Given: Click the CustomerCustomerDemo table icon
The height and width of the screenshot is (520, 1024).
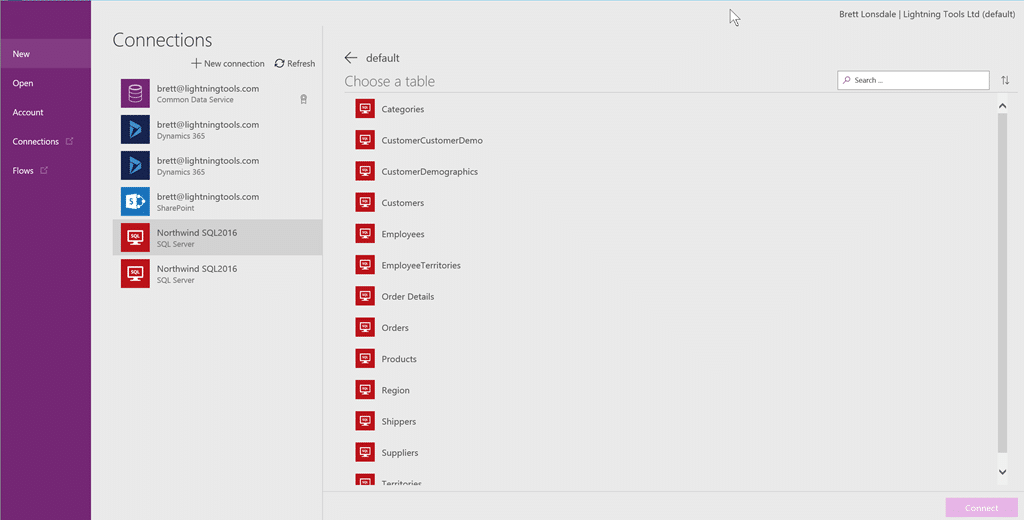Looking at the screenshot, I should tap(365, 140).
